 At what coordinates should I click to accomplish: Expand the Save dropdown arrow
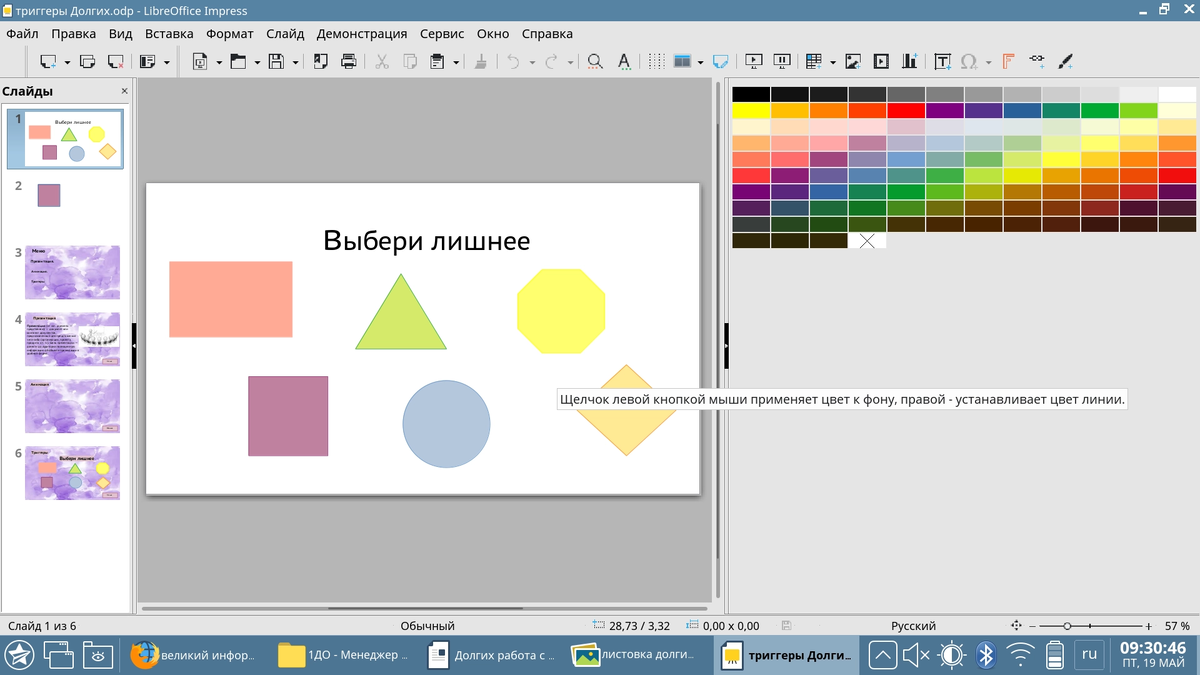[x=294, y=62]
